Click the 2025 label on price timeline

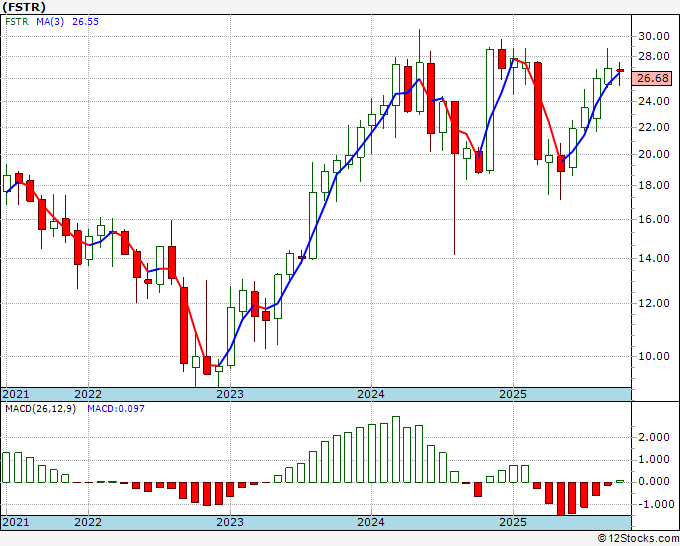pos(513,394)
